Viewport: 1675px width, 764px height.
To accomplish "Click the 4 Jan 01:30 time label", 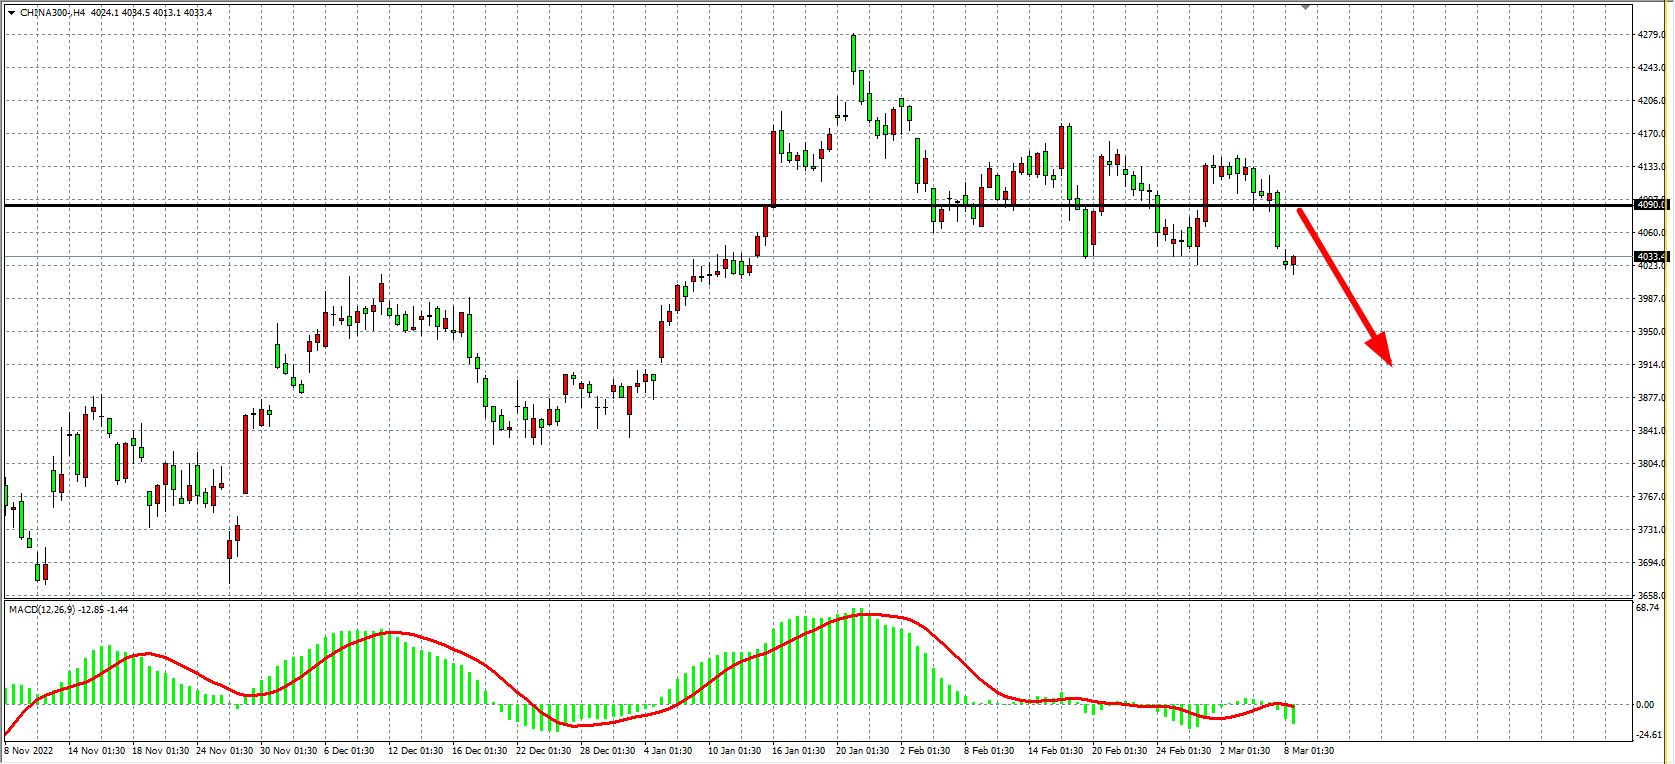I will point(668,751).
